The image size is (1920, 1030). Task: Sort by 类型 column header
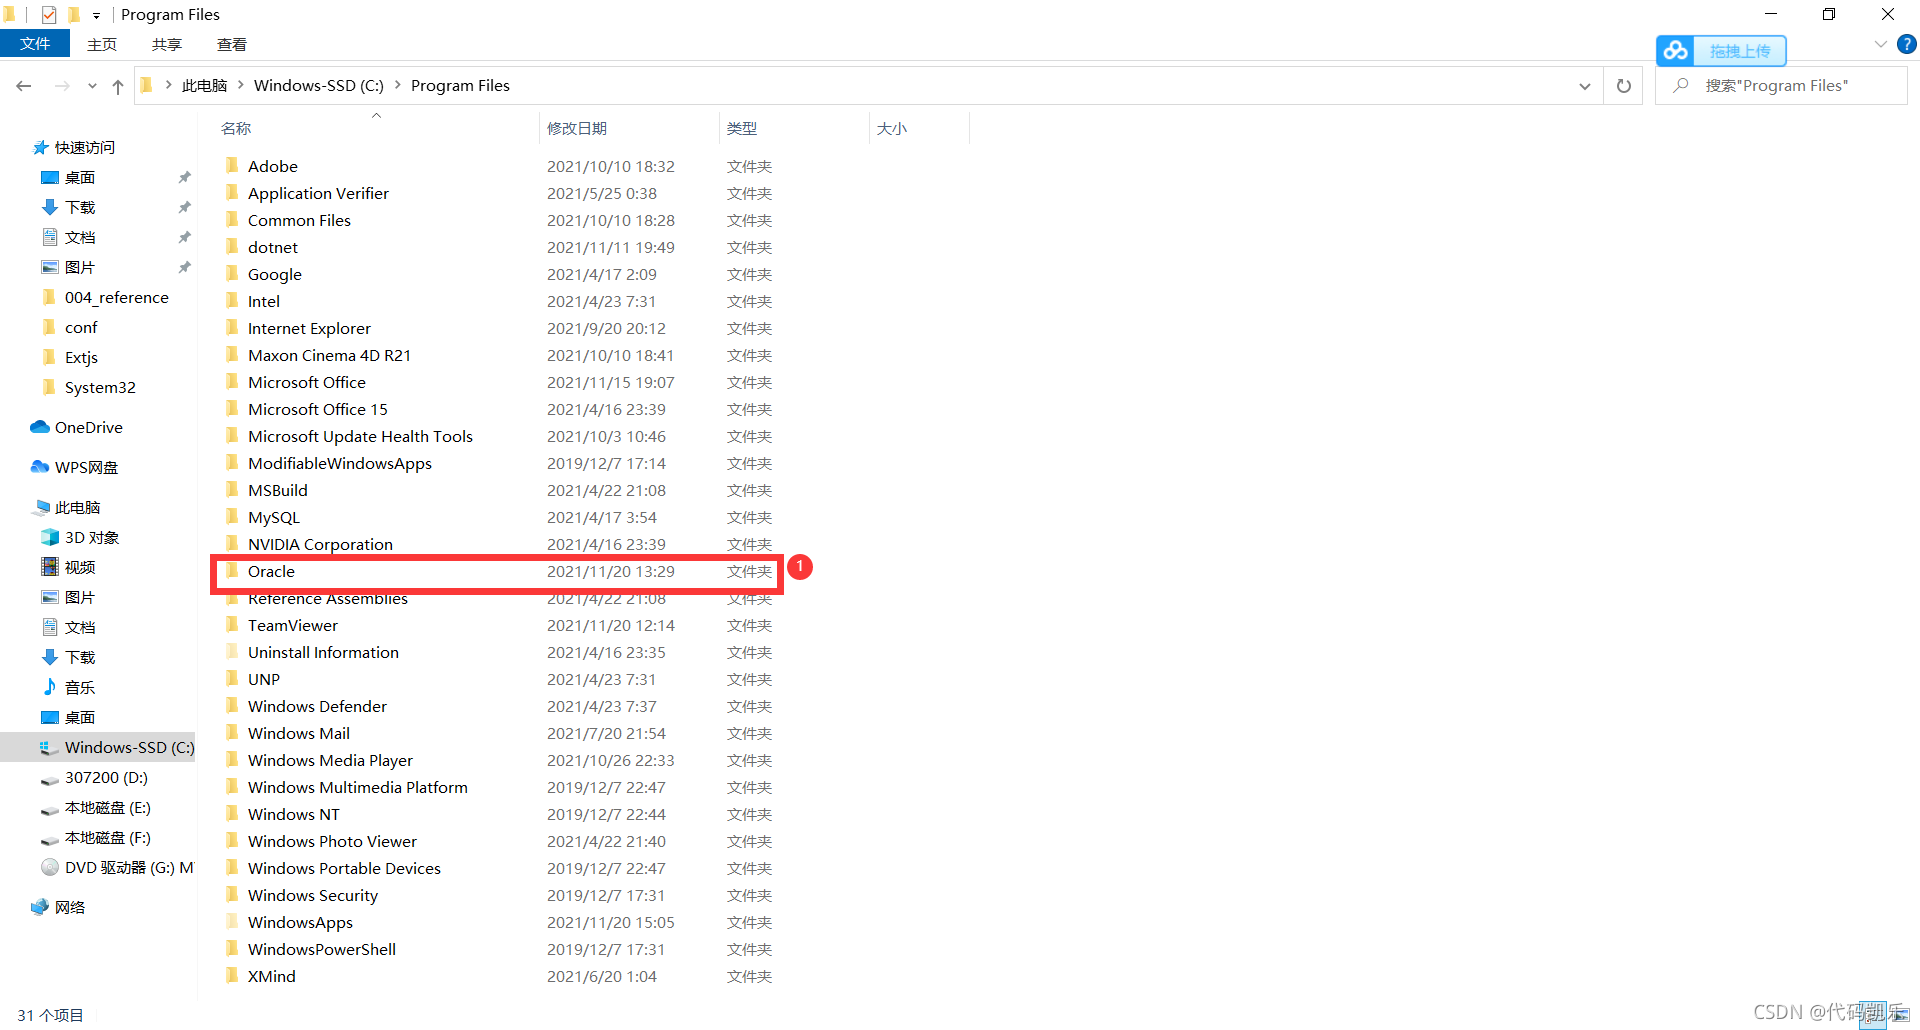(x=742, y=128)
